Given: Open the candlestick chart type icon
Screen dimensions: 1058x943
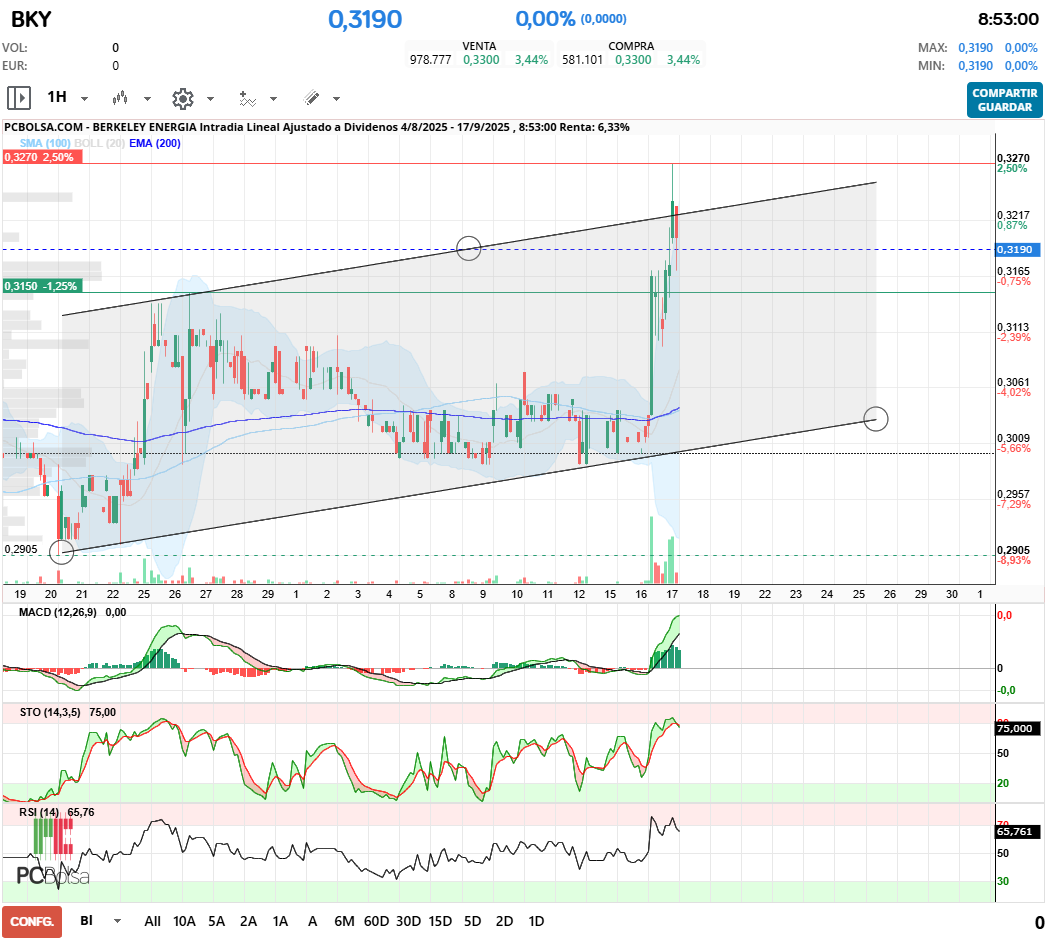Looking at the screenshot, I should click(121, 98).
